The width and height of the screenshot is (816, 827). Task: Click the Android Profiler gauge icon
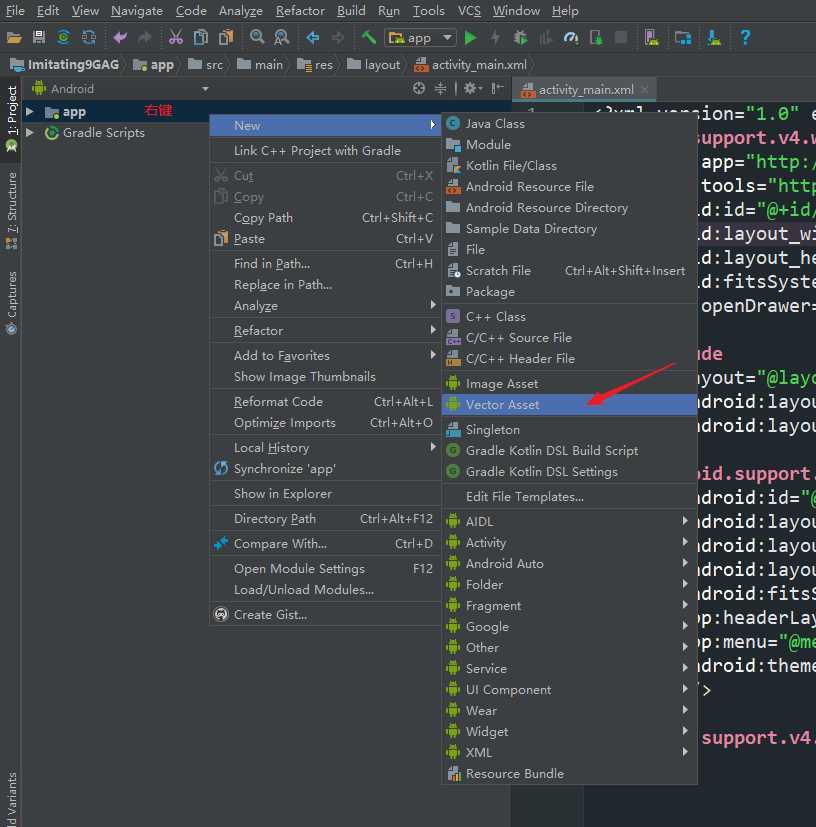click(571, 37)
